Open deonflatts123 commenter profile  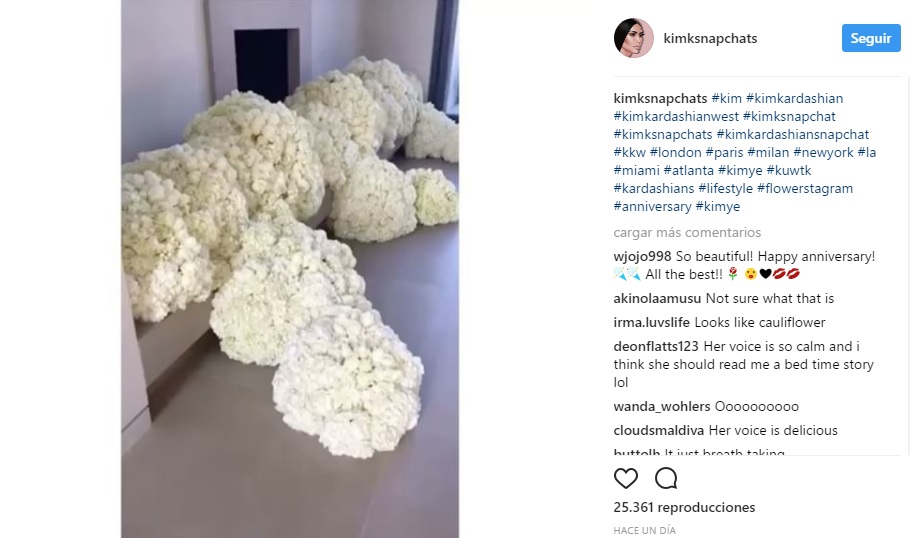click(x=656, y=346)
